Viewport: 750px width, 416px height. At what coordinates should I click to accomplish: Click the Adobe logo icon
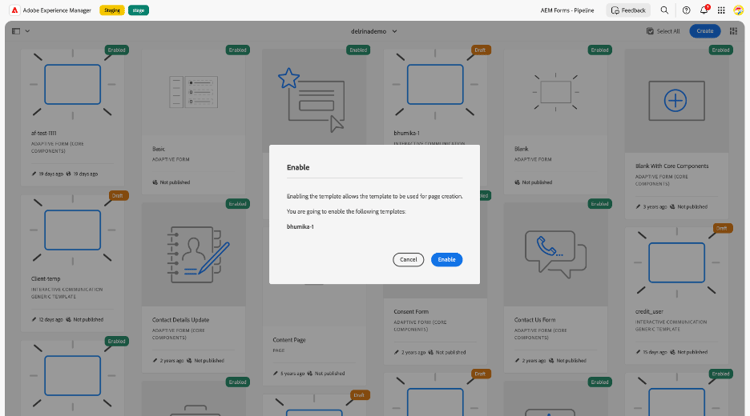click(x=14, y=10)
